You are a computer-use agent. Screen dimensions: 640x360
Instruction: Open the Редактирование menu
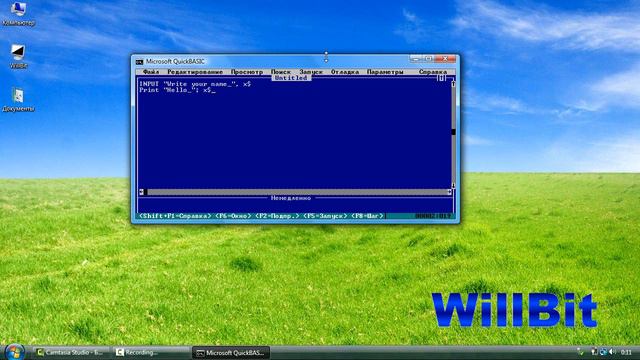point(195,72)
